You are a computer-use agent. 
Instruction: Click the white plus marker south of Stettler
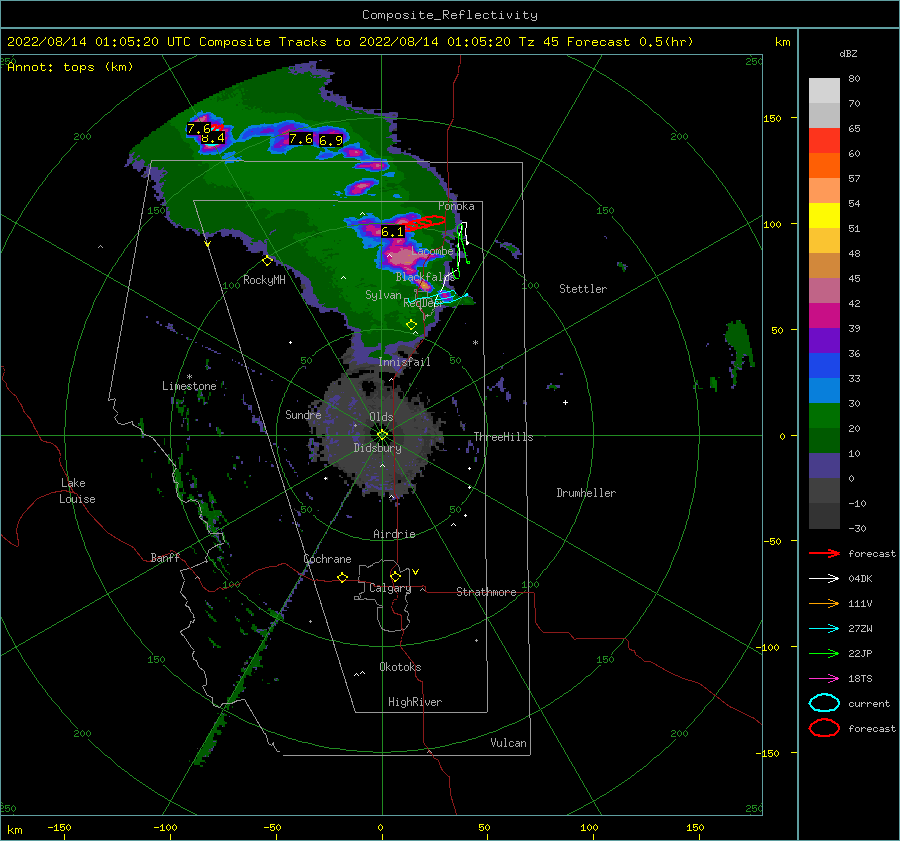[565, 402]
